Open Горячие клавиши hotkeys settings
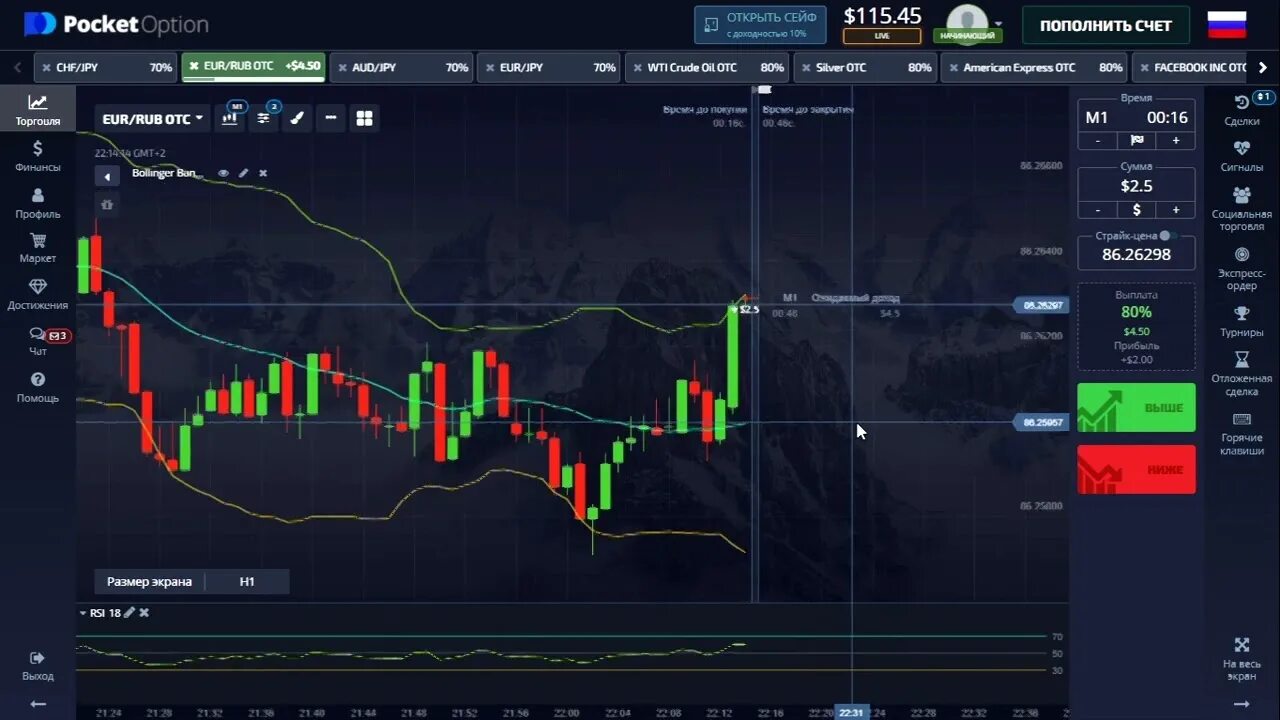Screen dimensions: 1280x720 coord(1242,433)
